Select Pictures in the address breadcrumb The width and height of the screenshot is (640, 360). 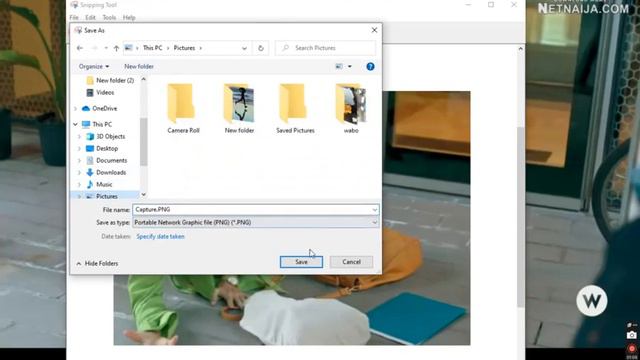tap(184, 48)
